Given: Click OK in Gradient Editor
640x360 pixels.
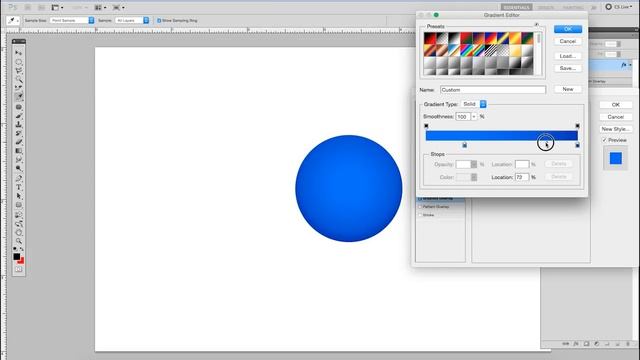Looking at the screenshot, I should [568, 29].
